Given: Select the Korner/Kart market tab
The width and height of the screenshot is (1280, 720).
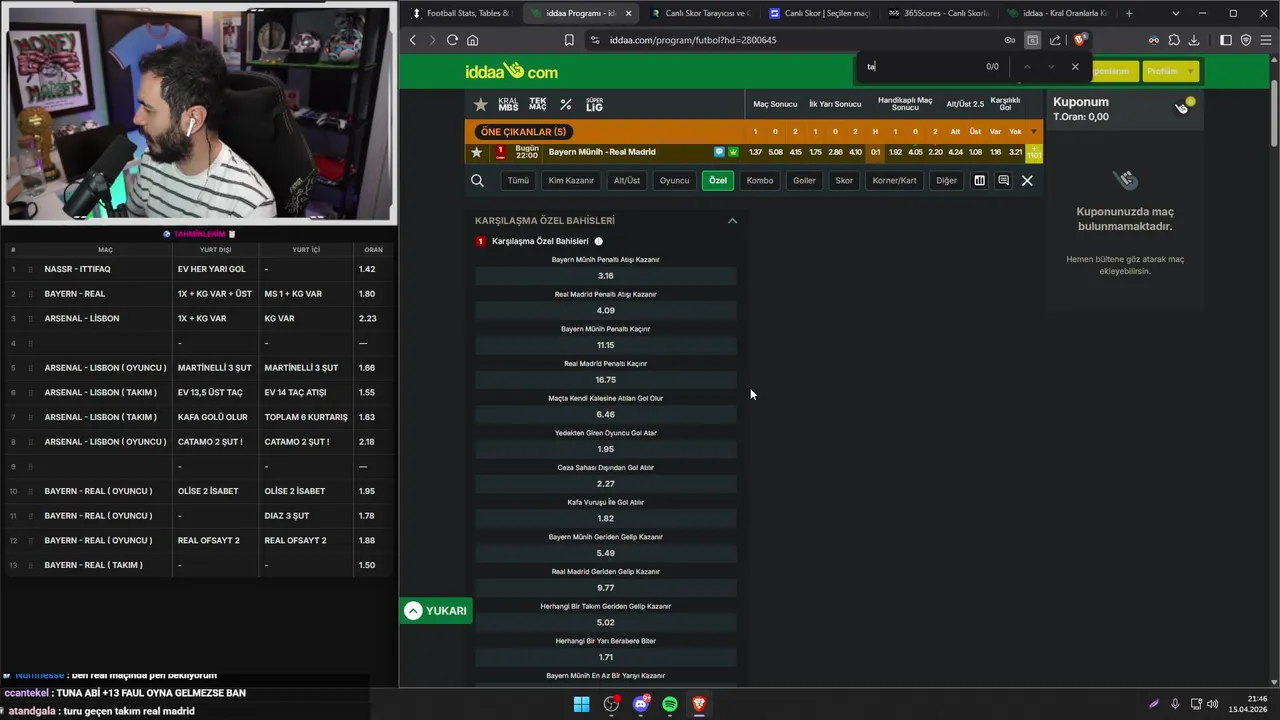Looking at the screenshot, I should click(x=894, y=181).
